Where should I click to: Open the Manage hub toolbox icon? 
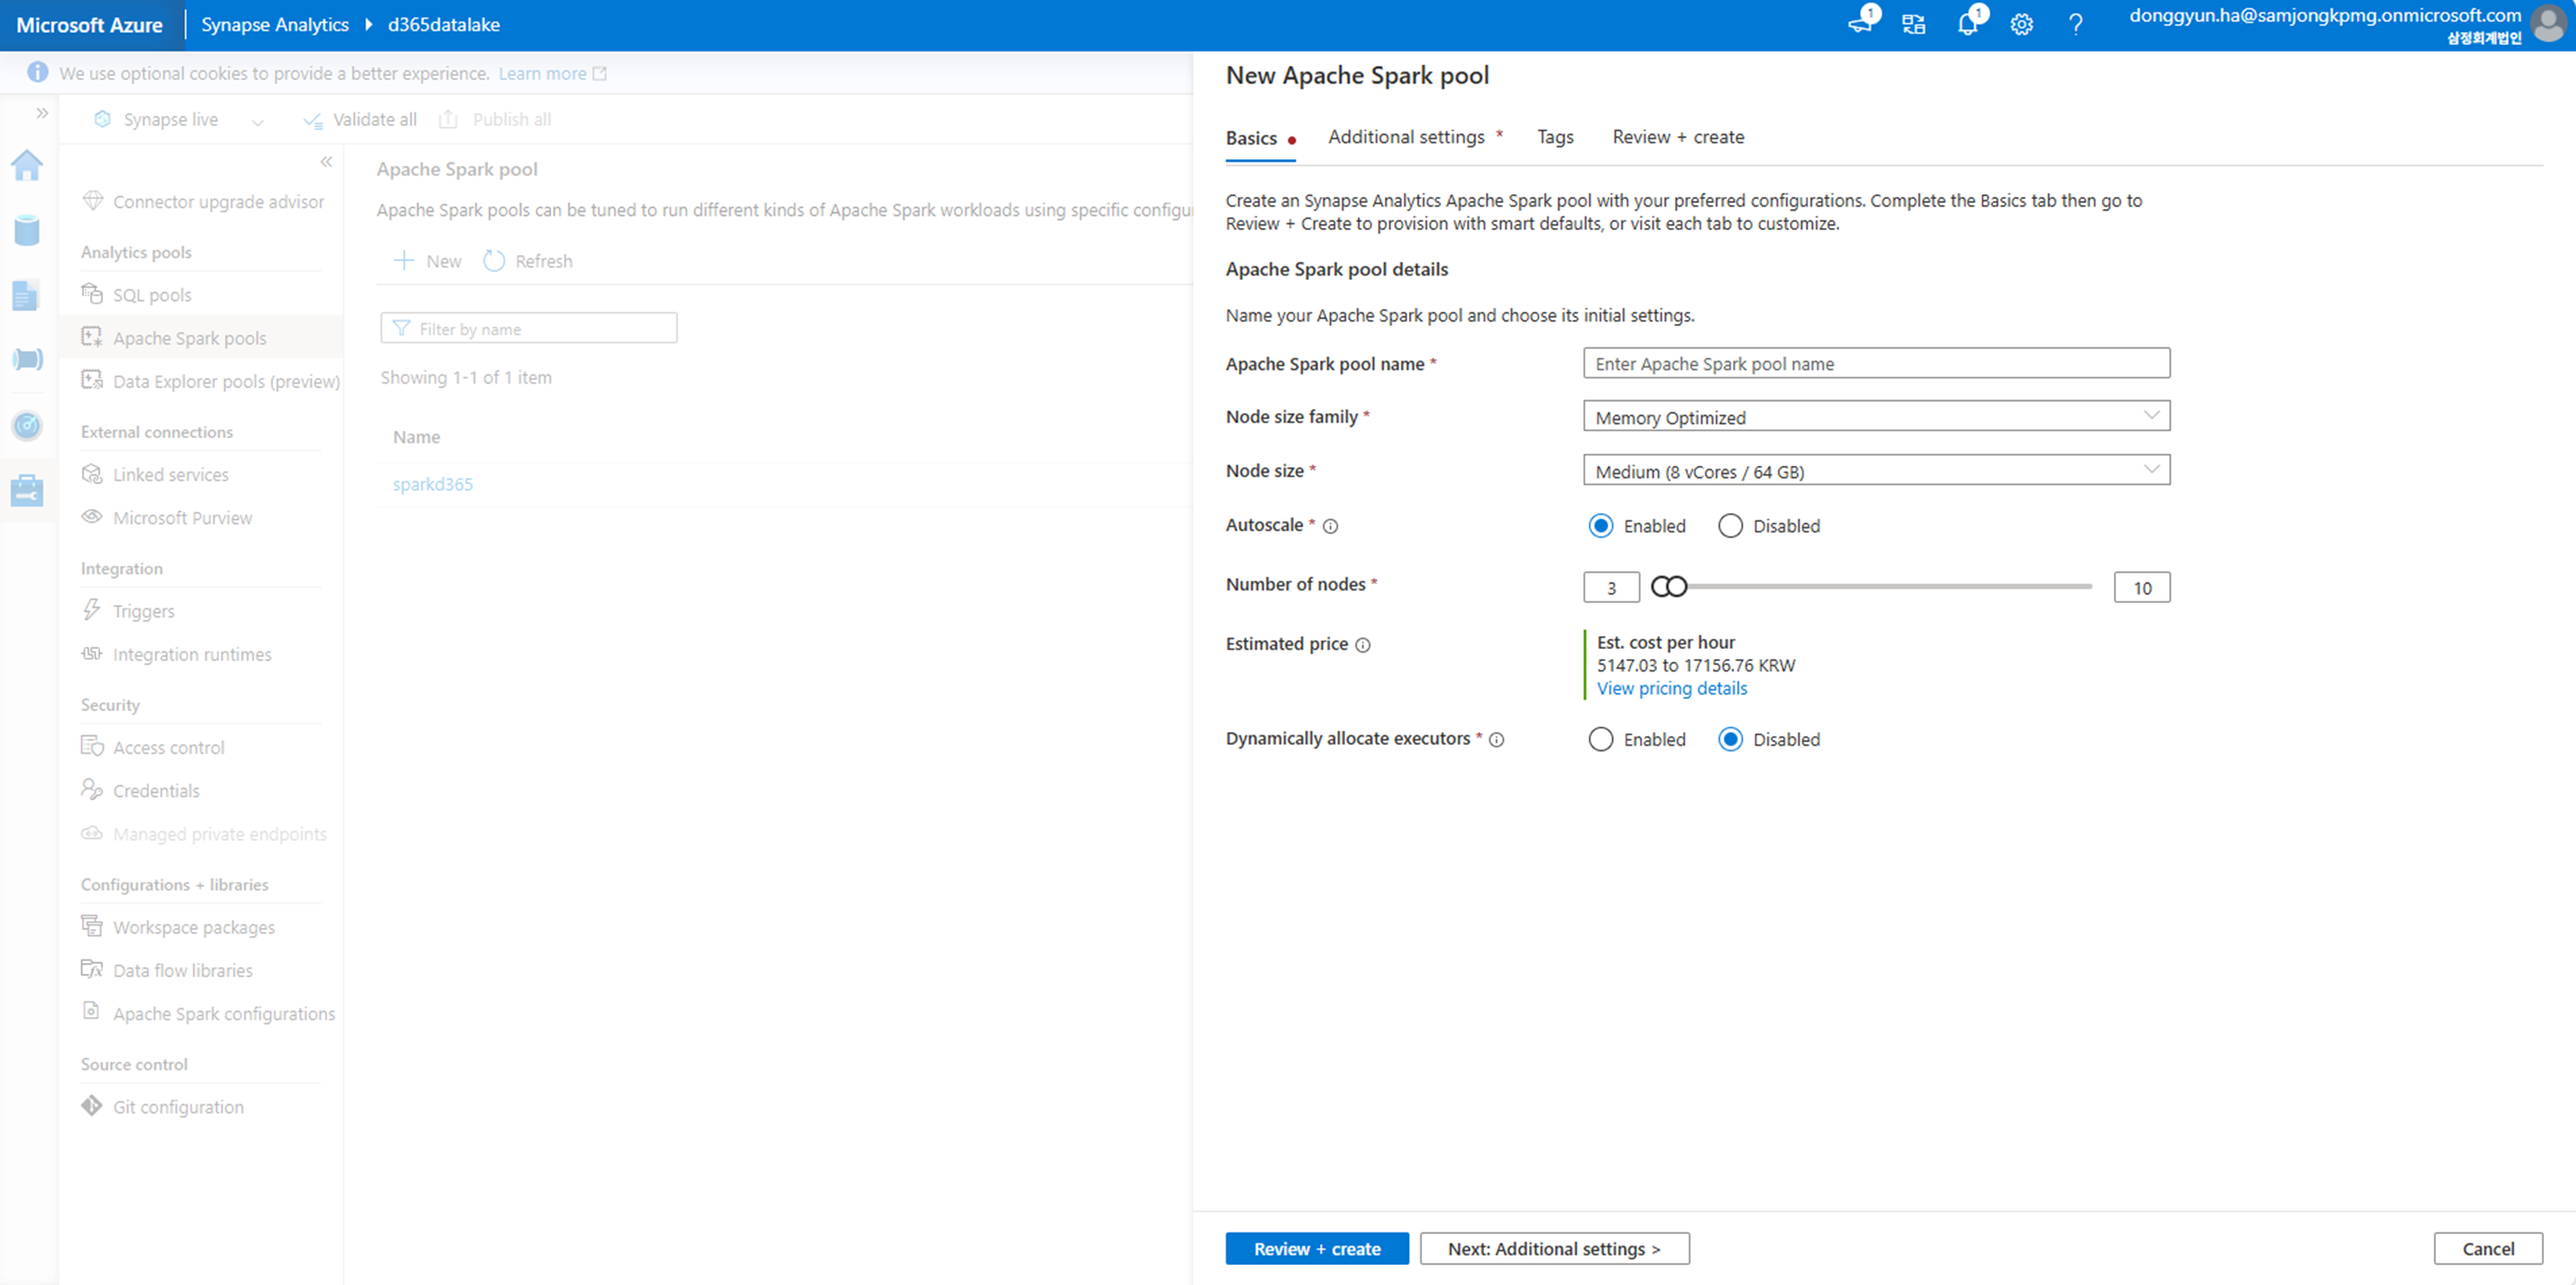[27, 490]
